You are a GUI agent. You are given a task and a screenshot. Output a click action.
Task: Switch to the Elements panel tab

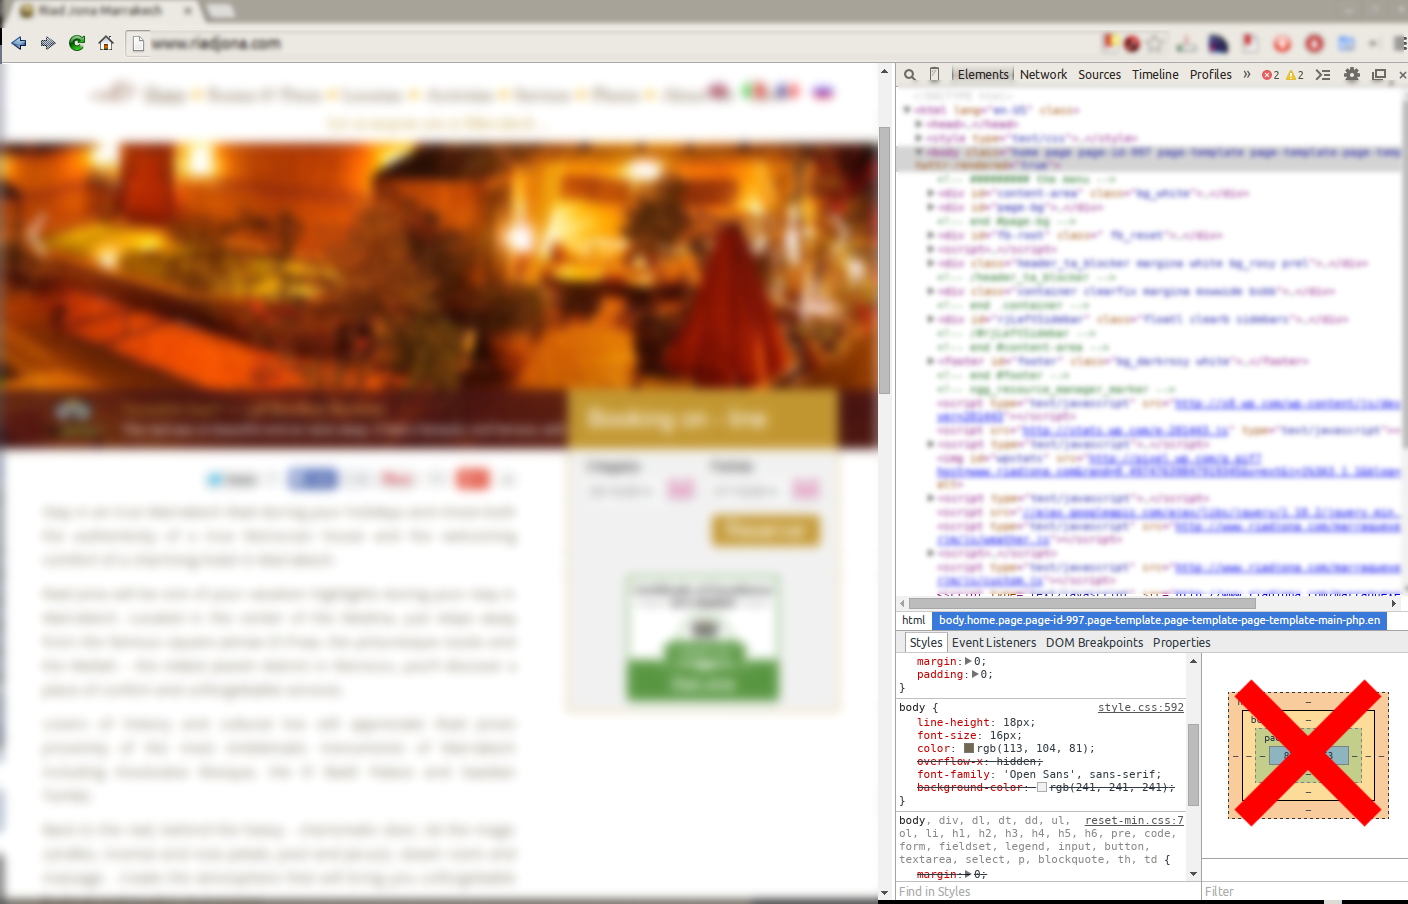(983, 75)
